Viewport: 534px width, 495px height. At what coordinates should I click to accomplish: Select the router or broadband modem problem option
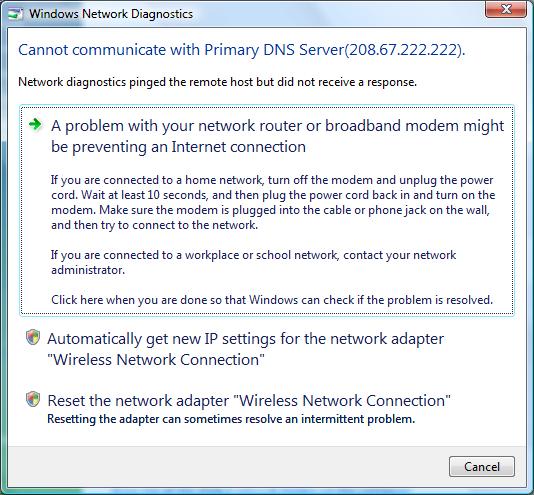[x=267, y=210]
